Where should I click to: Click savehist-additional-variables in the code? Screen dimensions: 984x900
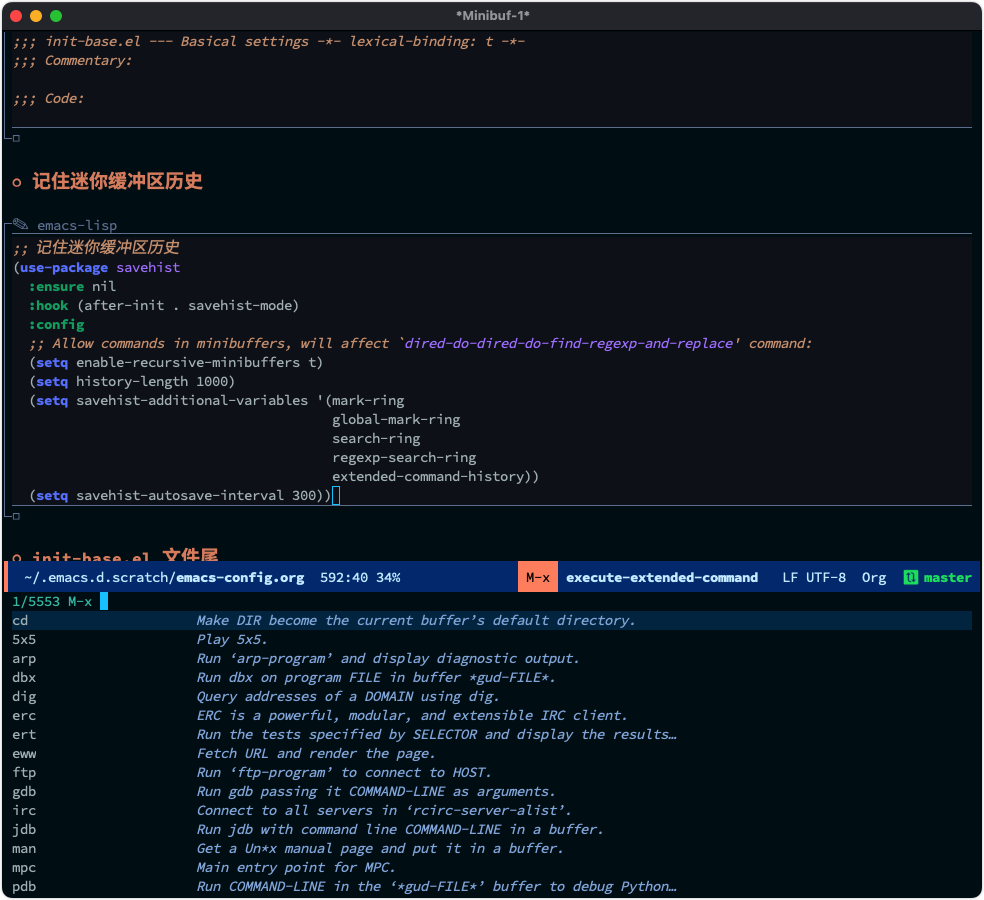192,400
